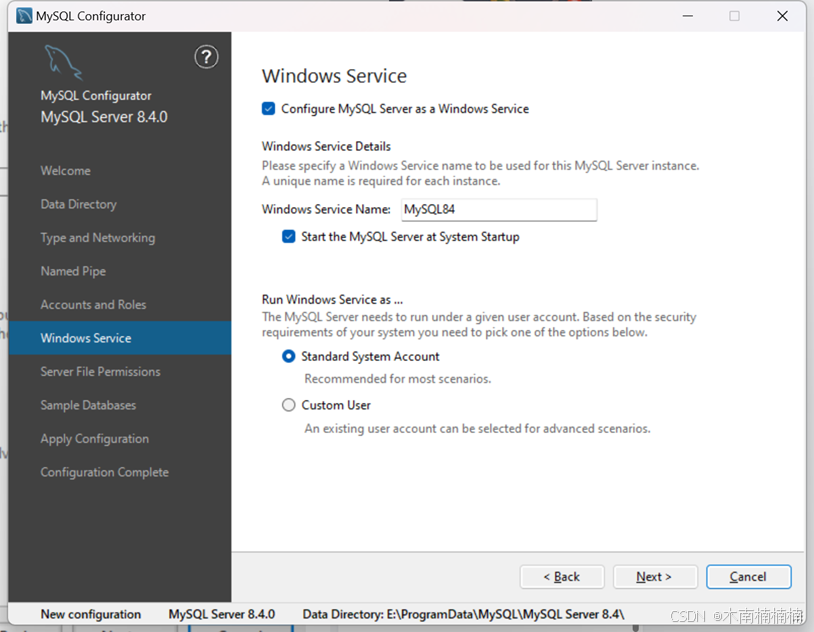Select the Standard System Account option
Image resolution: width=814 pixels, height=632 pixels.
point(289,356)
